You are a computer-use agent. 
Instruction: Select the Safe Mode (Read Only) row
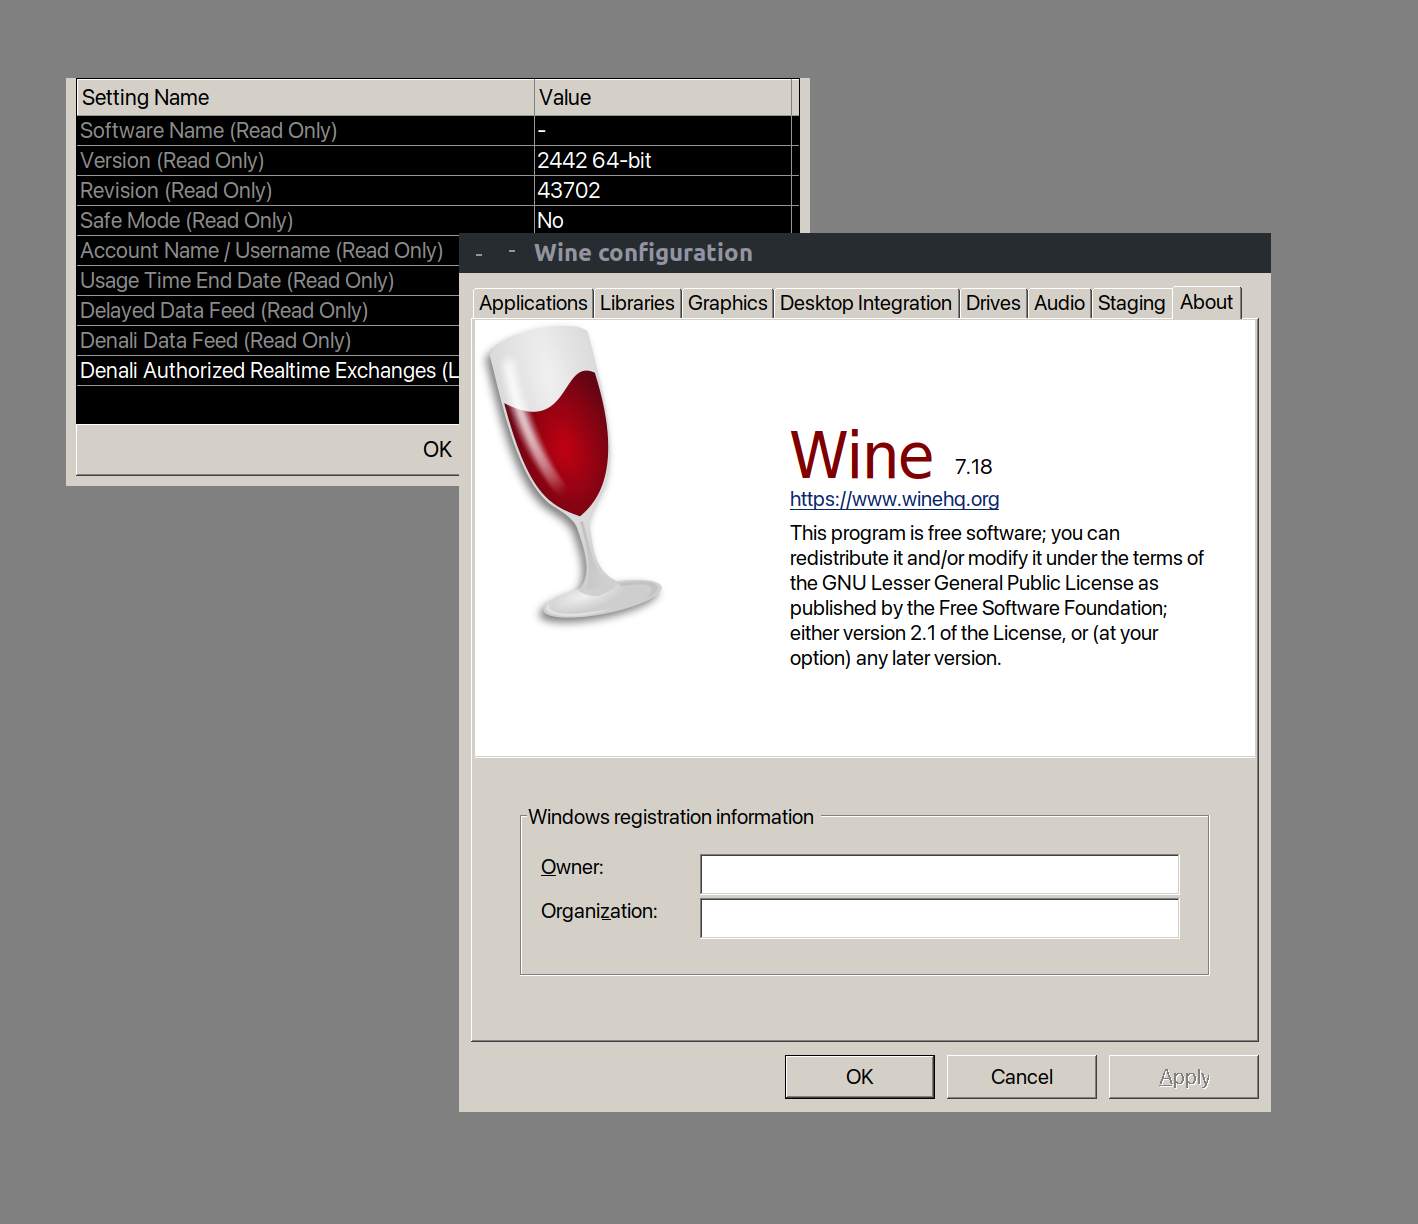tap(437, 221)
